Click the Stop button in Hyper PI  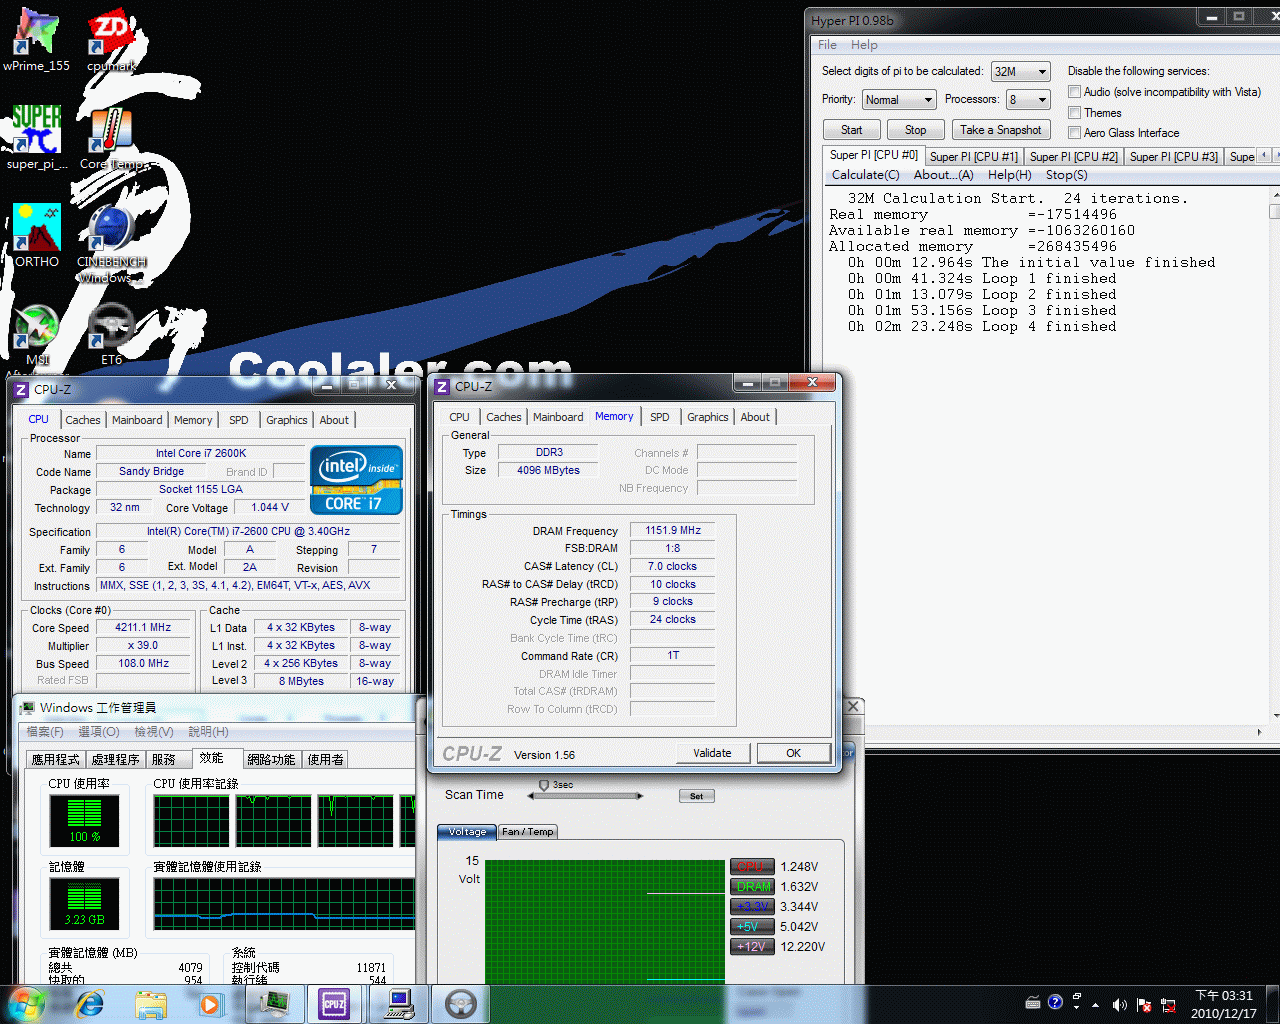click(915, 130)
